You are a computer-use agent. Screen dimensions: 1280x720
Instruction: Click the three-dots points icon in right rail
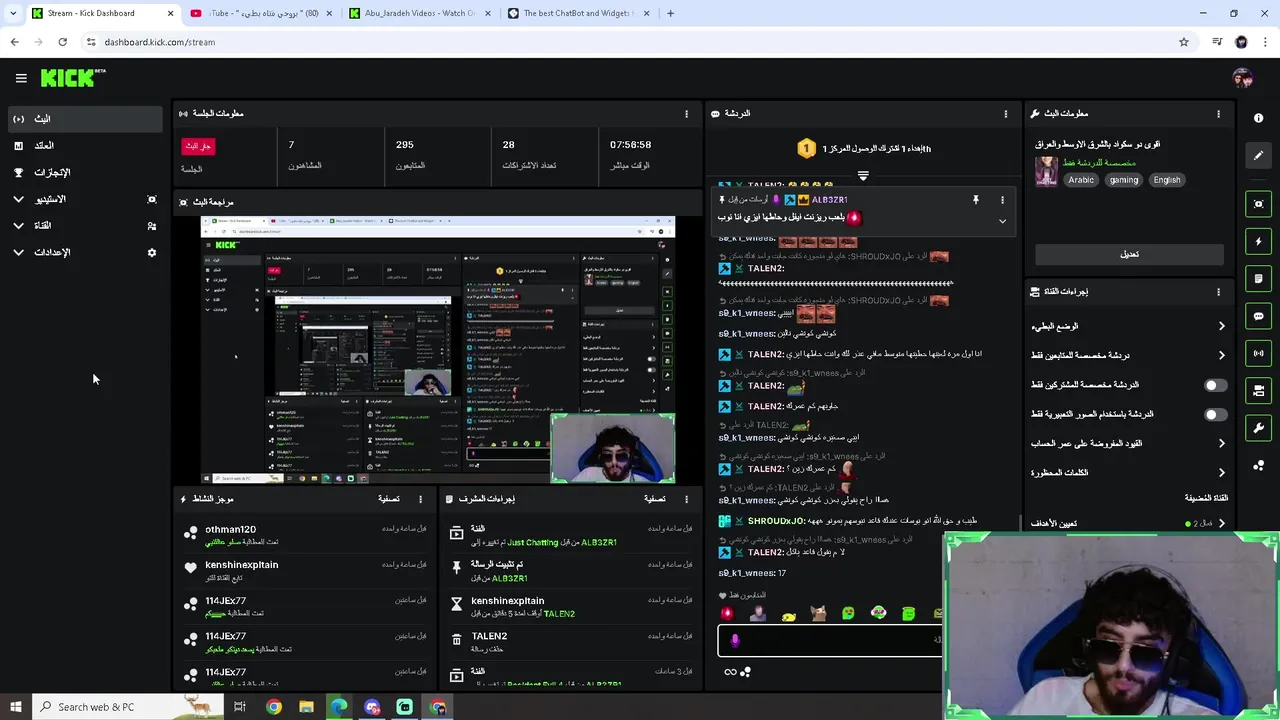click(x=1258, y=465)
